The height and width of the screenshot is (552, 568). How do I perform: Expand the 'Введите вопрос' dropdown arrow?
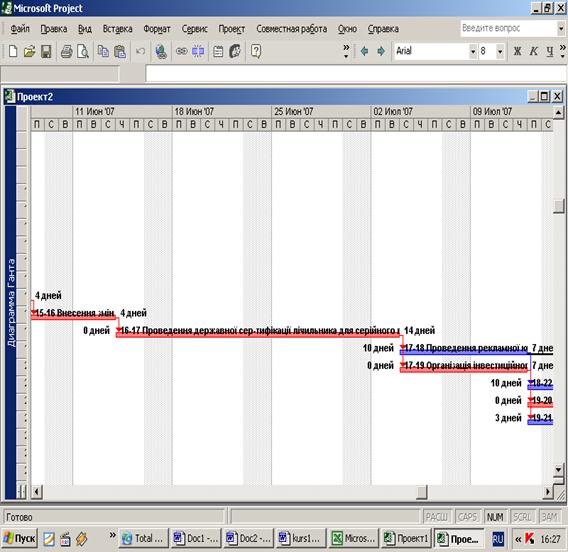(561, 28)
